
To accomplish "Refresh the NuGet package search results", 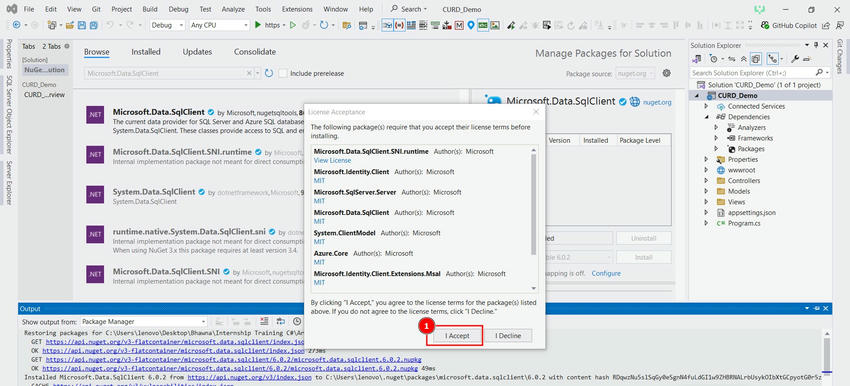I will pyautogui.click(x=269, y=73).
